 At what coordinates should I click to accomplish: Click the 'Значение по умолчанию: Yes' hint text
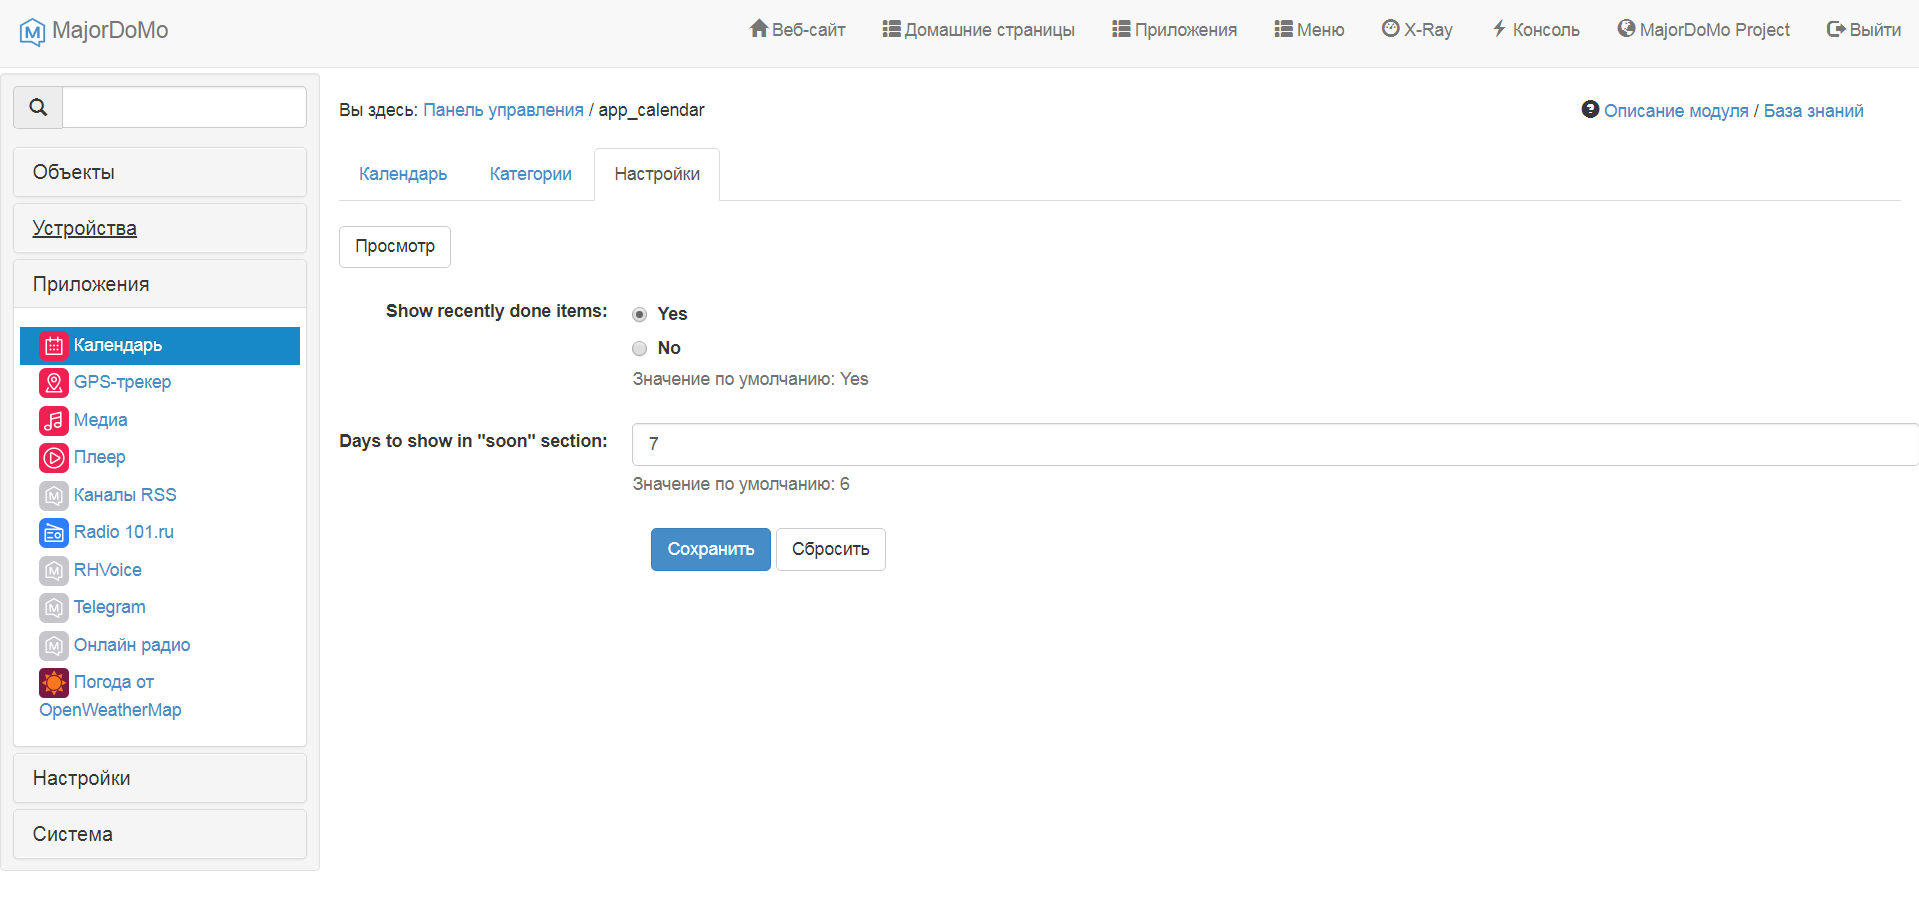point(750,379)
